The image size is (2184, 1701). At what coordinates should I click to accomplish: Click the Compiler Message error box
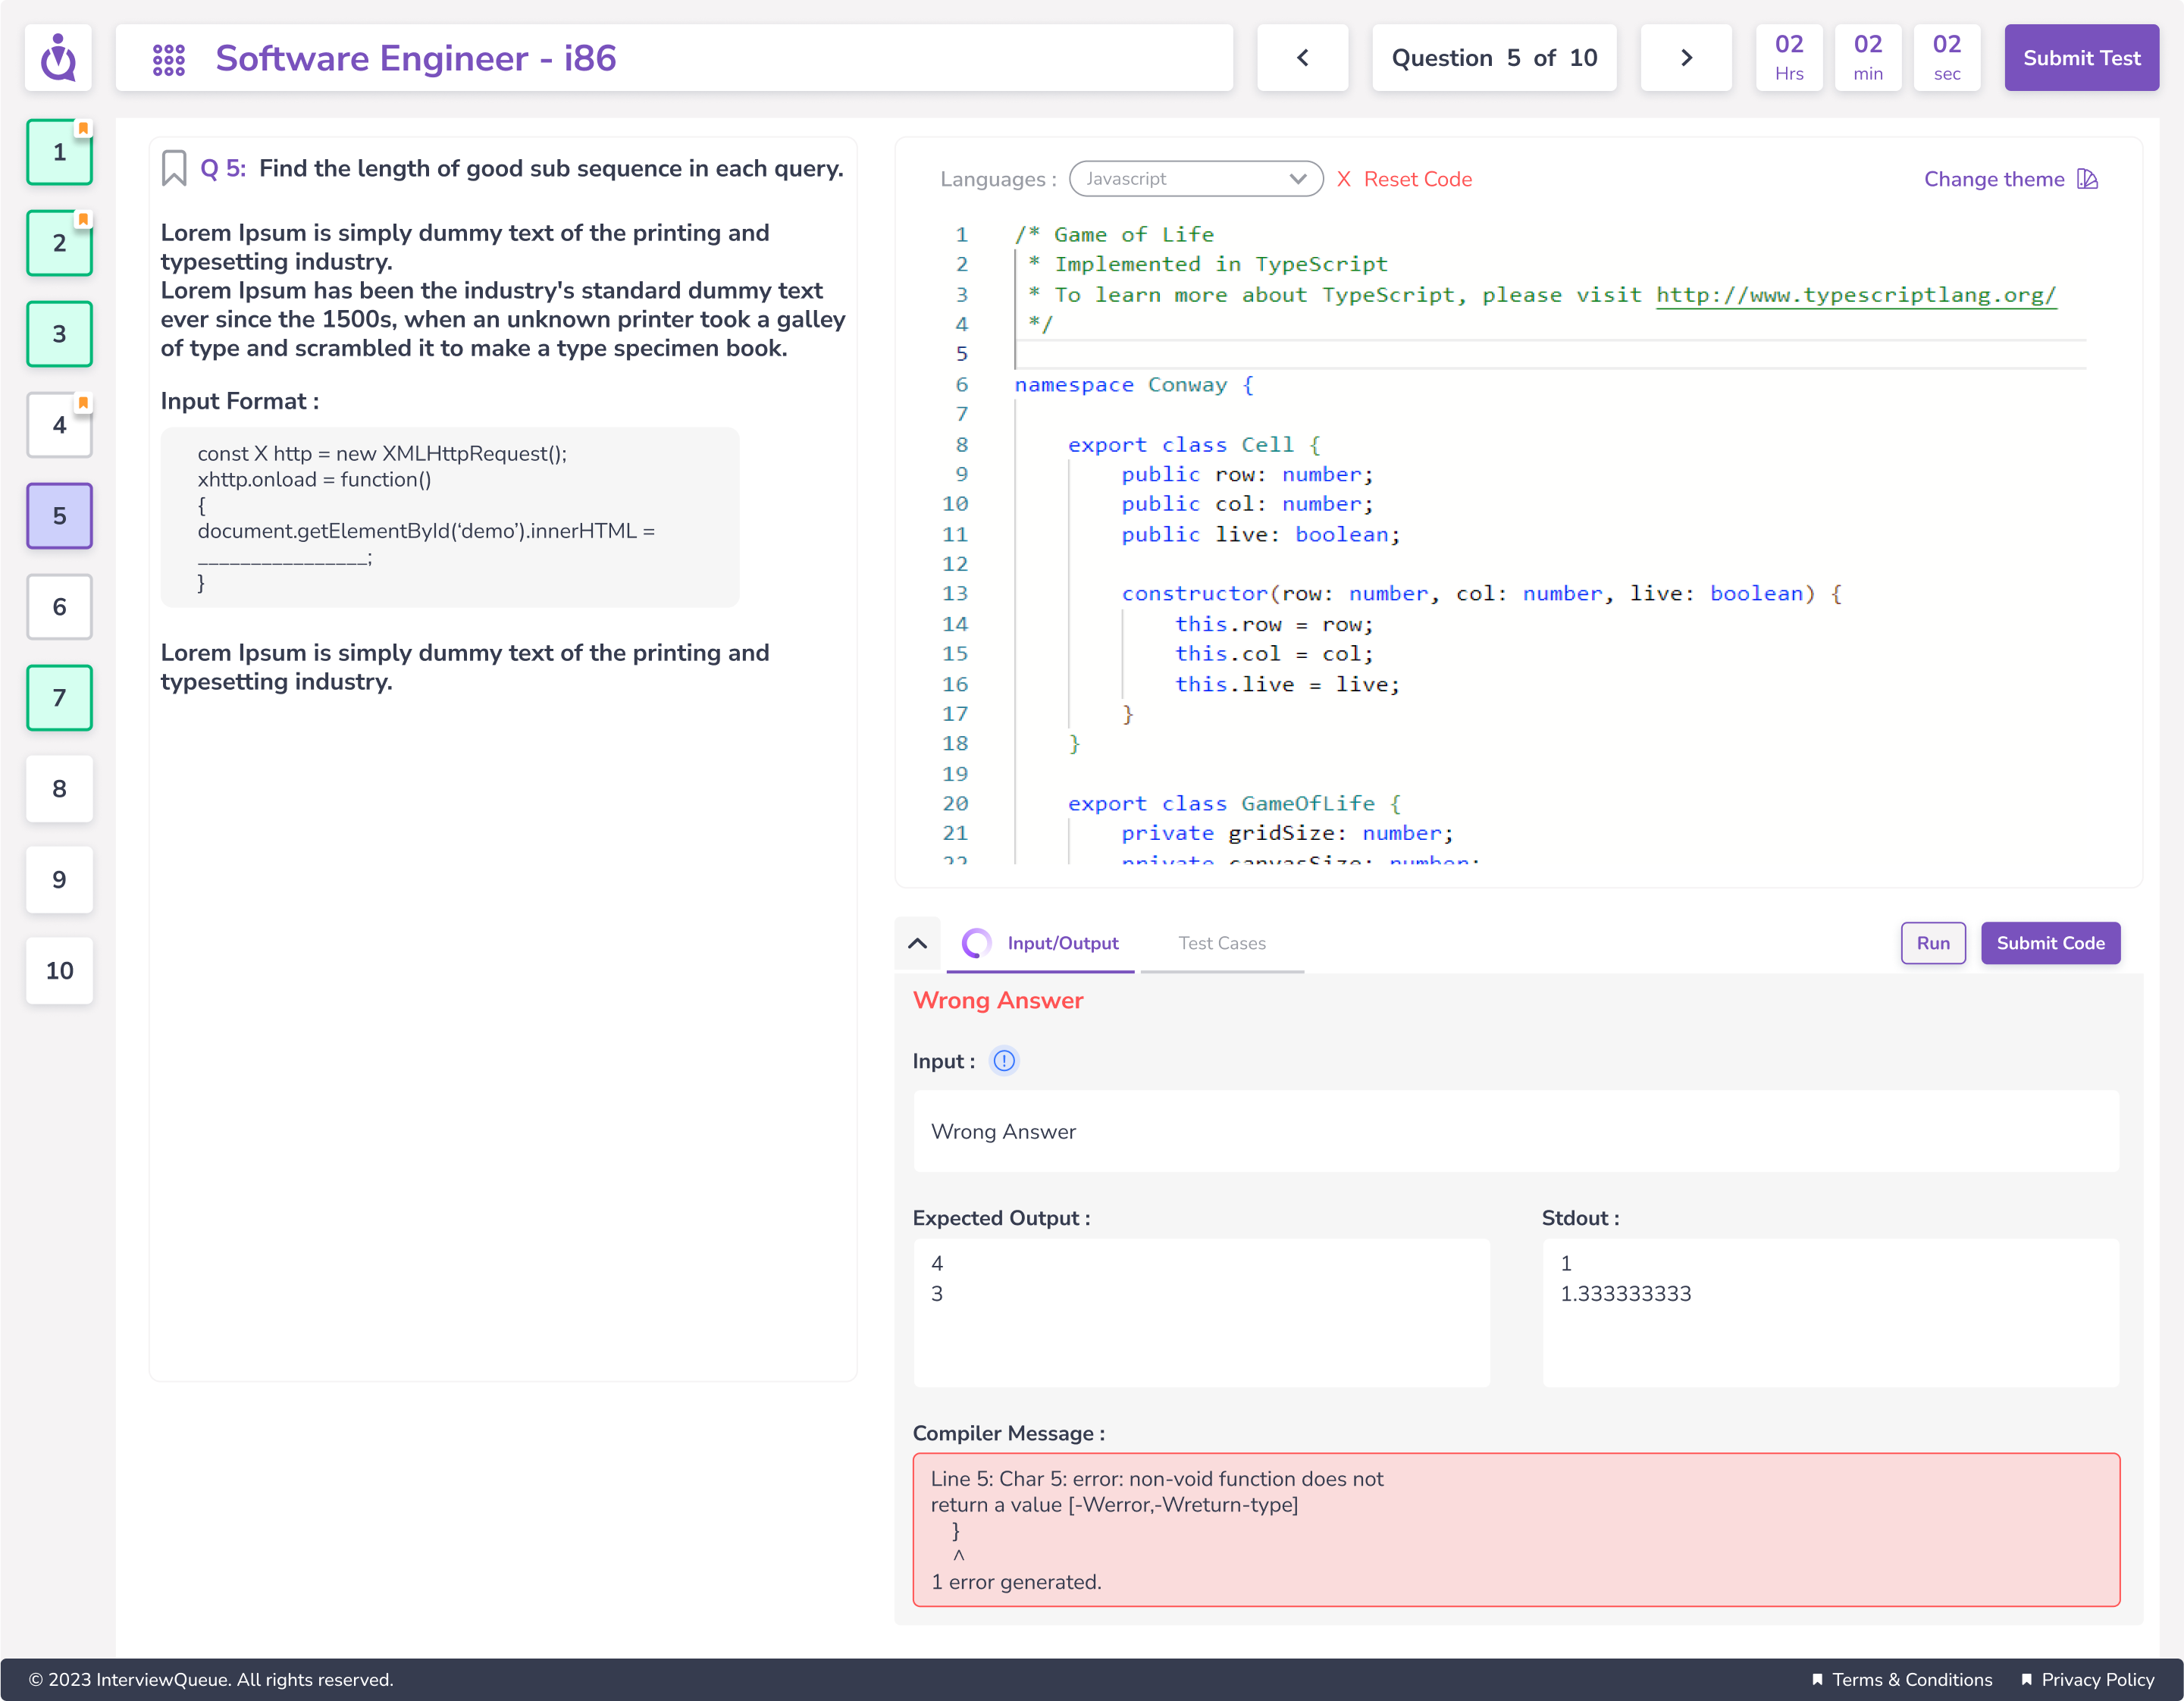click(1516, 1530)
